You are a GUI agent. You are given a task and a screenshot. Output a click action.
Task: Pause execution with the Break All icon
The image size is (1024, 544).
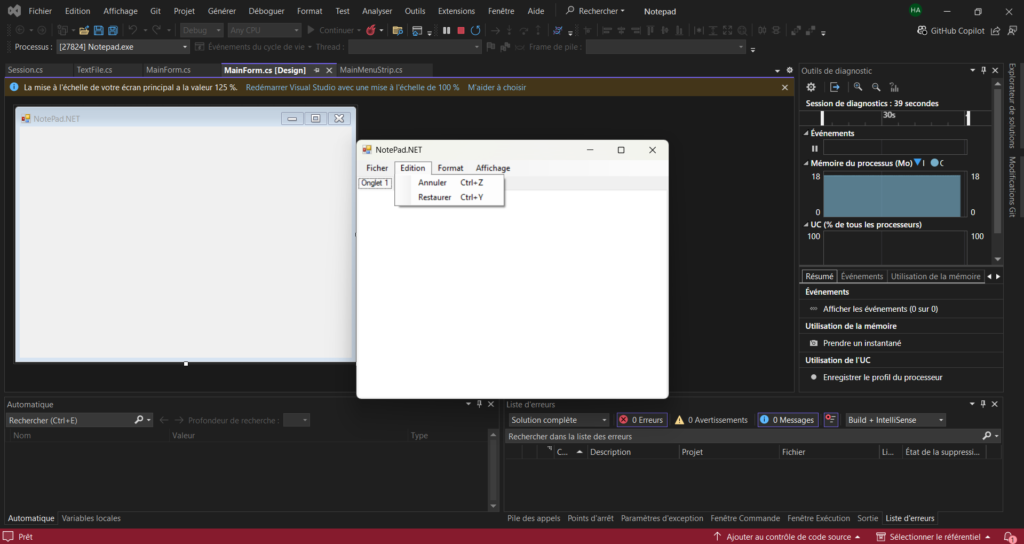446,30
